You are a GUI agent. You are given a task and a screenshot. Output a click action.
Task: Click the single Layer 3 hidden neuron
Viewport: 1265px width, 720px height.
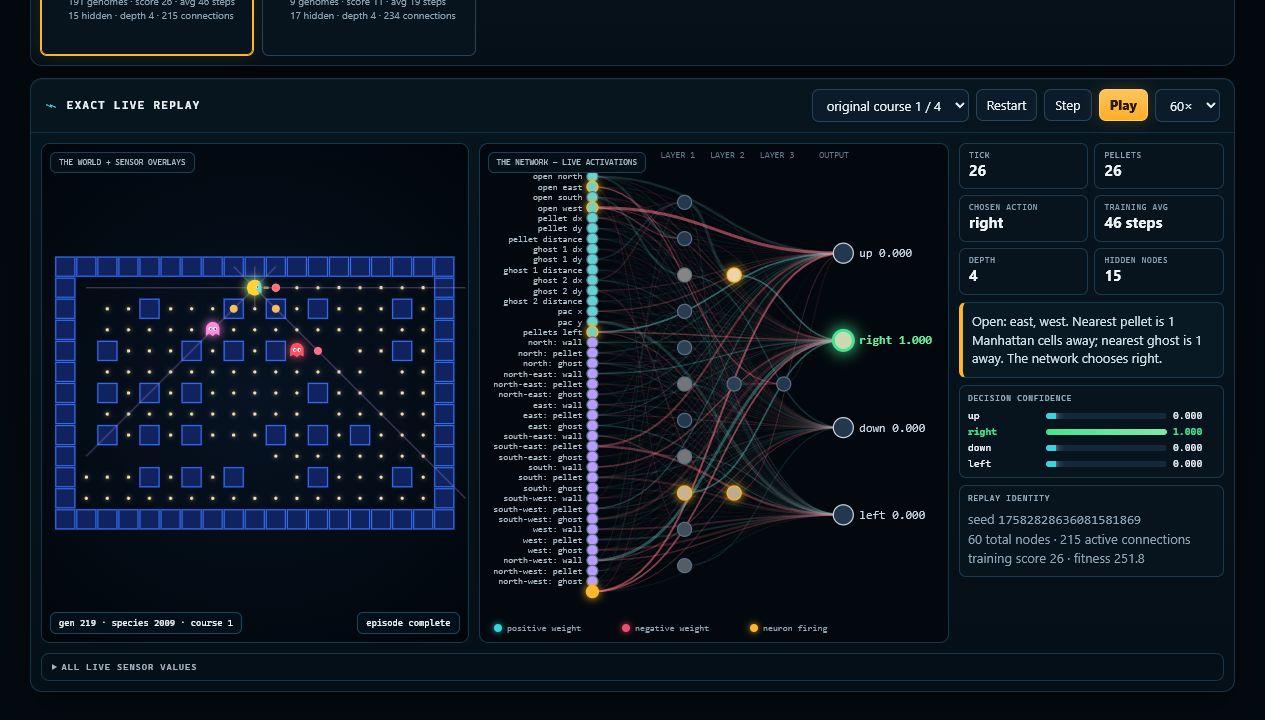(783, 384)
